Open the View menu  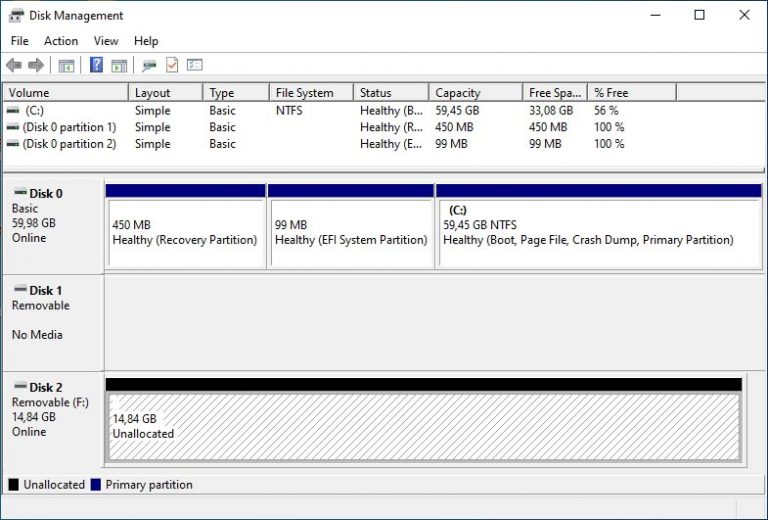click(106, 41)
